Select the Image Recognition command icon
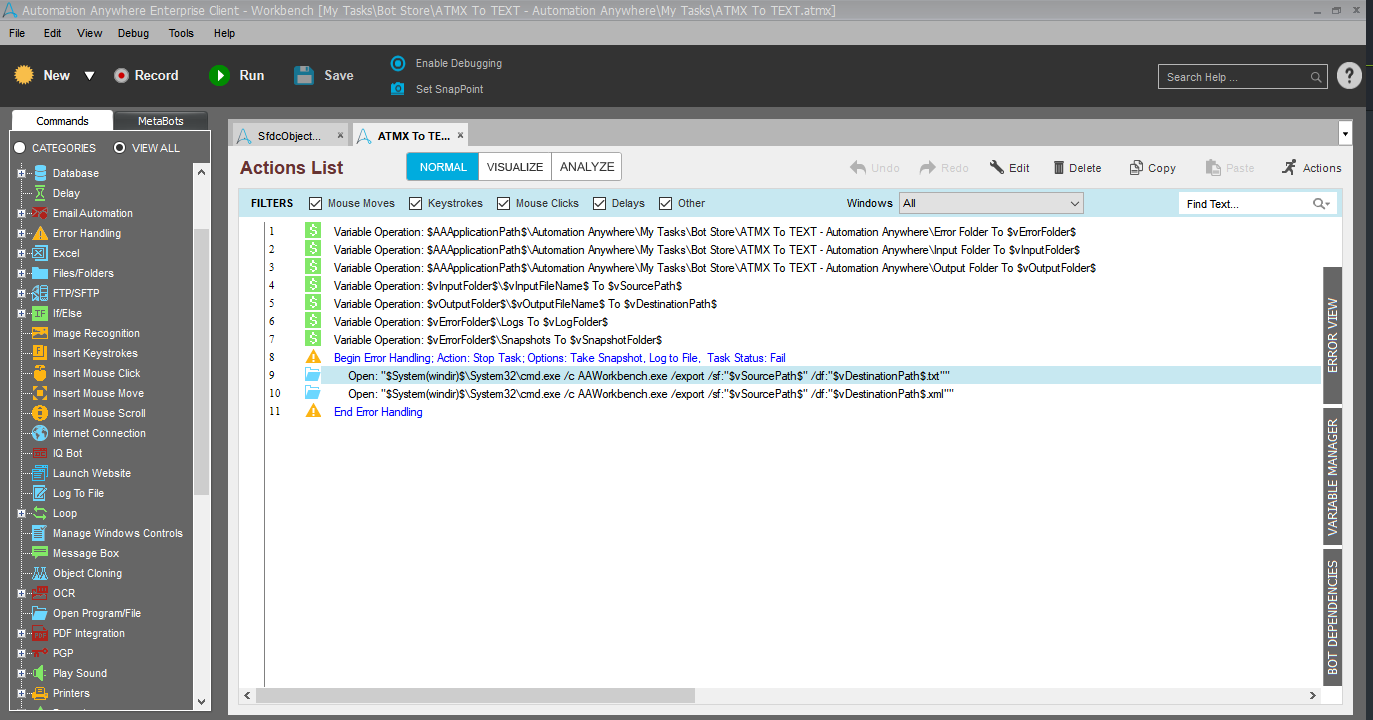Viewport: 1373px width, 720px height. coord(40,333)
